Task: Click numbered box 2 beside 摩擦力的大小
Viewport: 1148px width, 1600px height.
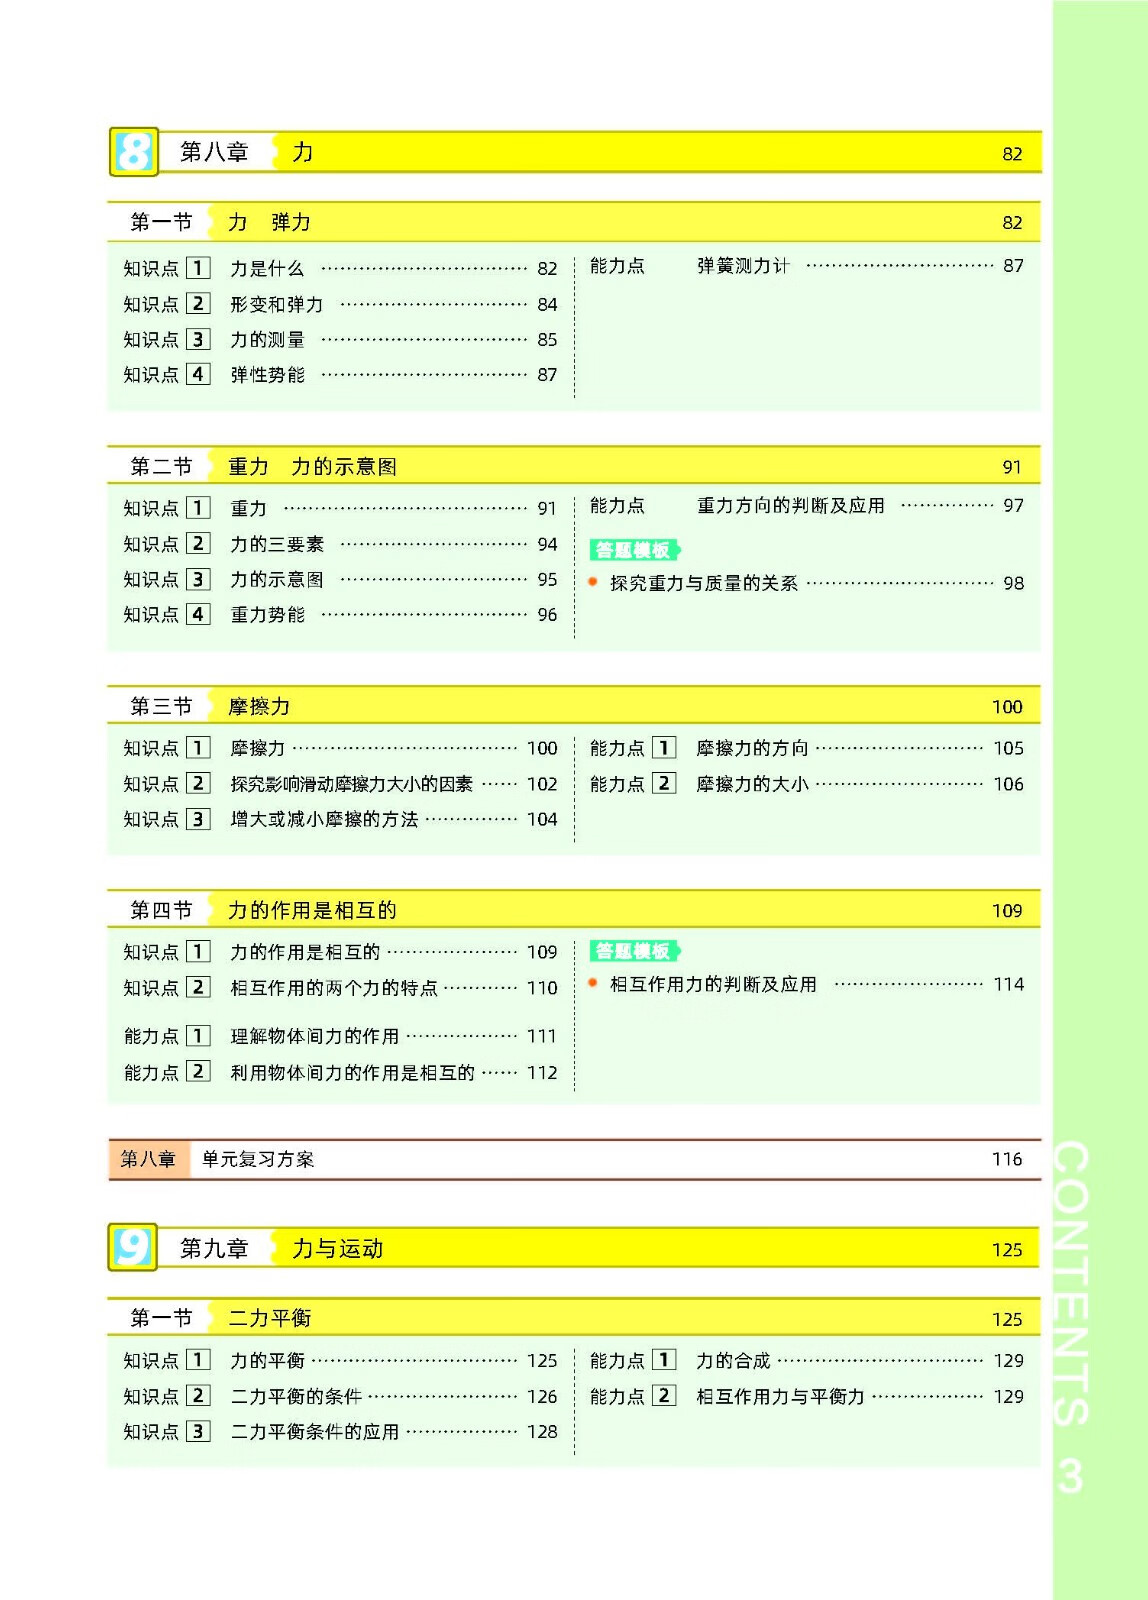Action: click(664, 783)
